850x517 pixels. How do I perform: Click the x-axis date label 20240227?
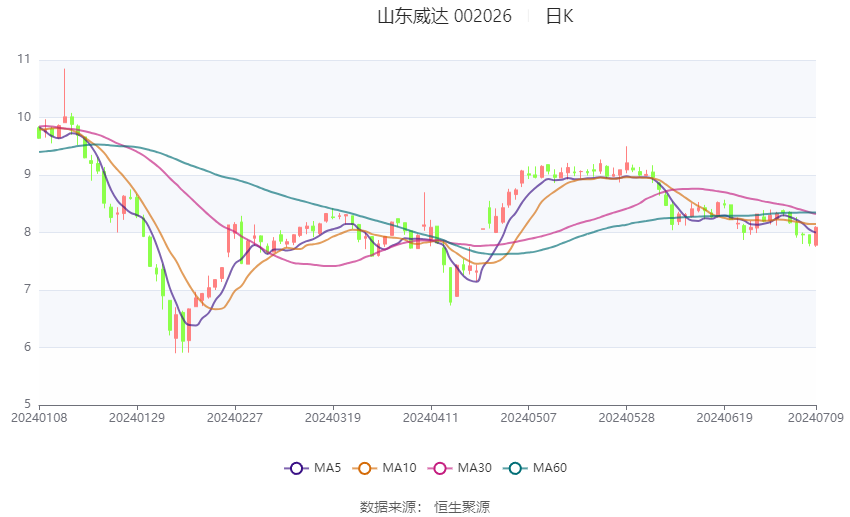[235, 418]
